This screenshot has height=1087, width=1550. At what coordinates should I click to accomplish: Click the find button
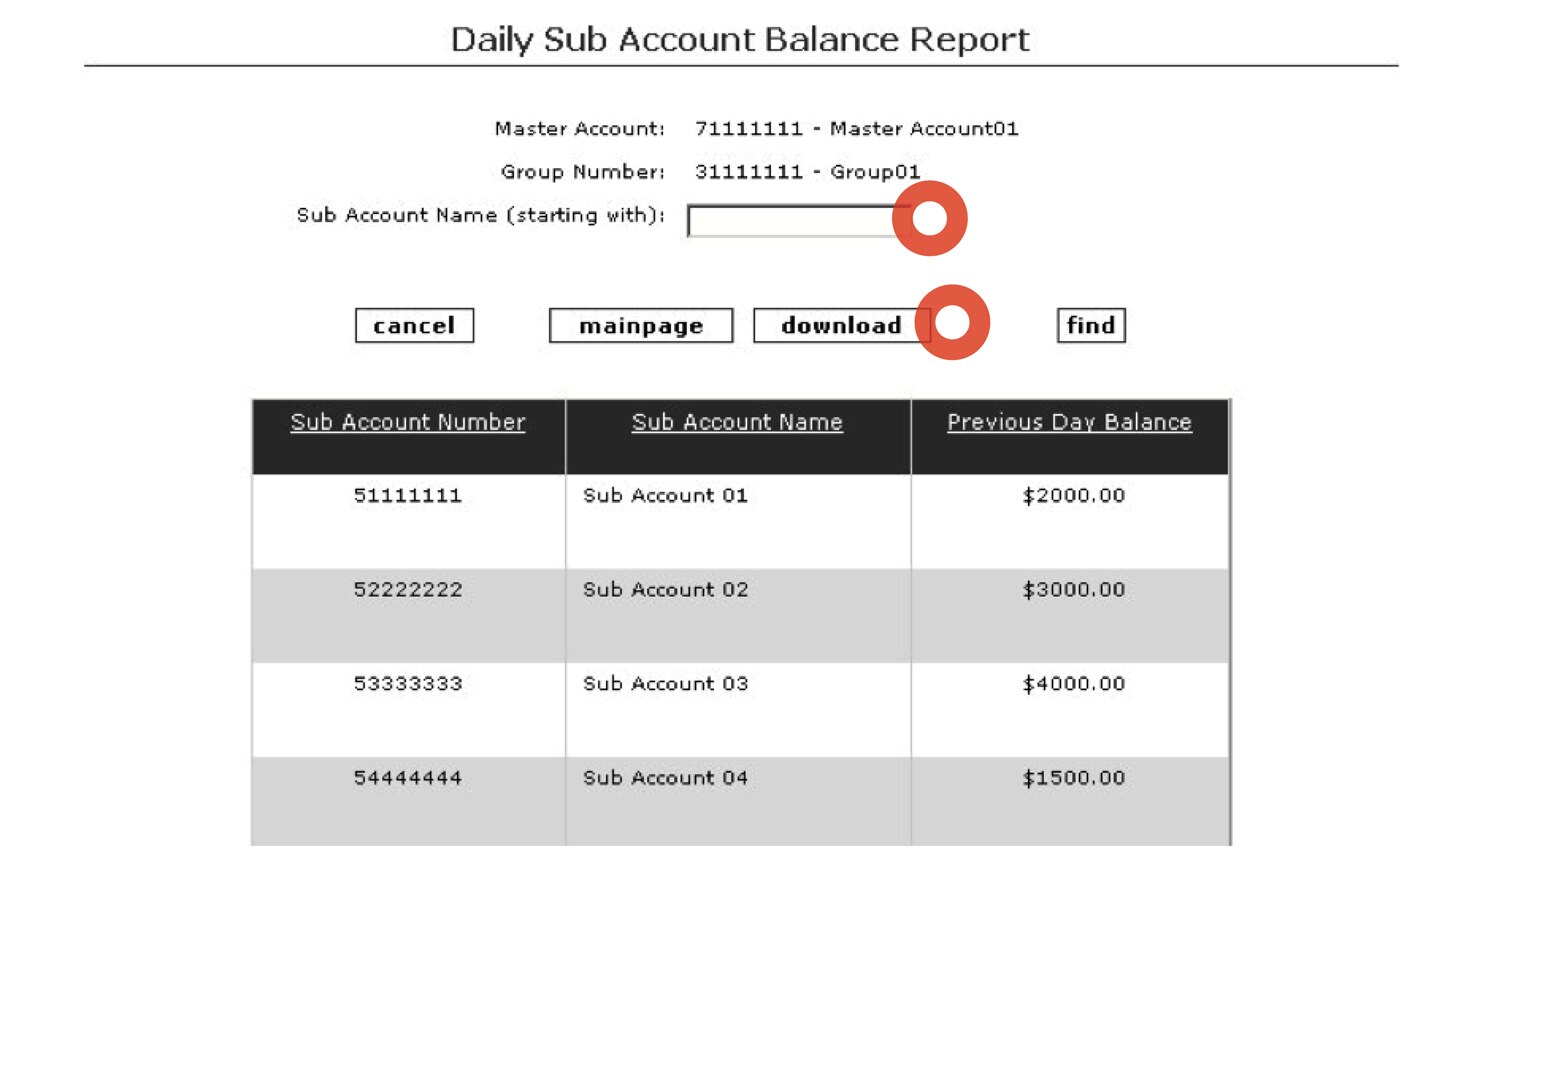(1090, 325)
